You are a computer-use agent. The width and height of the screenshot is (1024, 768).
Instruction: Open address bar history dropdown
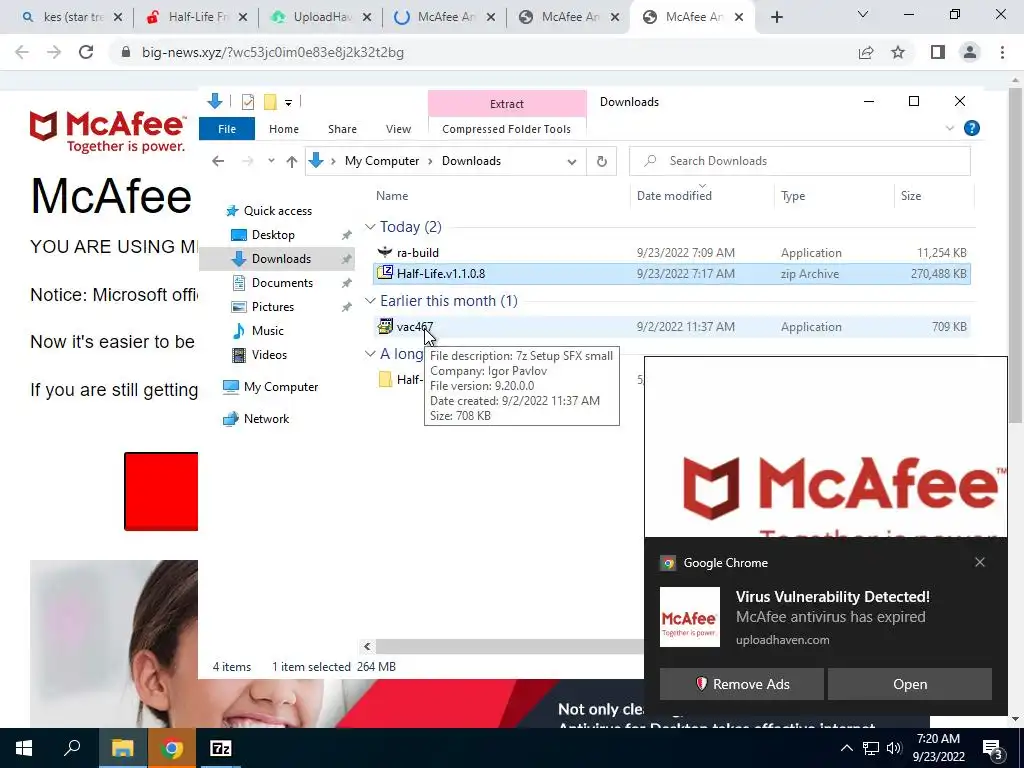[x=571, y=162]
